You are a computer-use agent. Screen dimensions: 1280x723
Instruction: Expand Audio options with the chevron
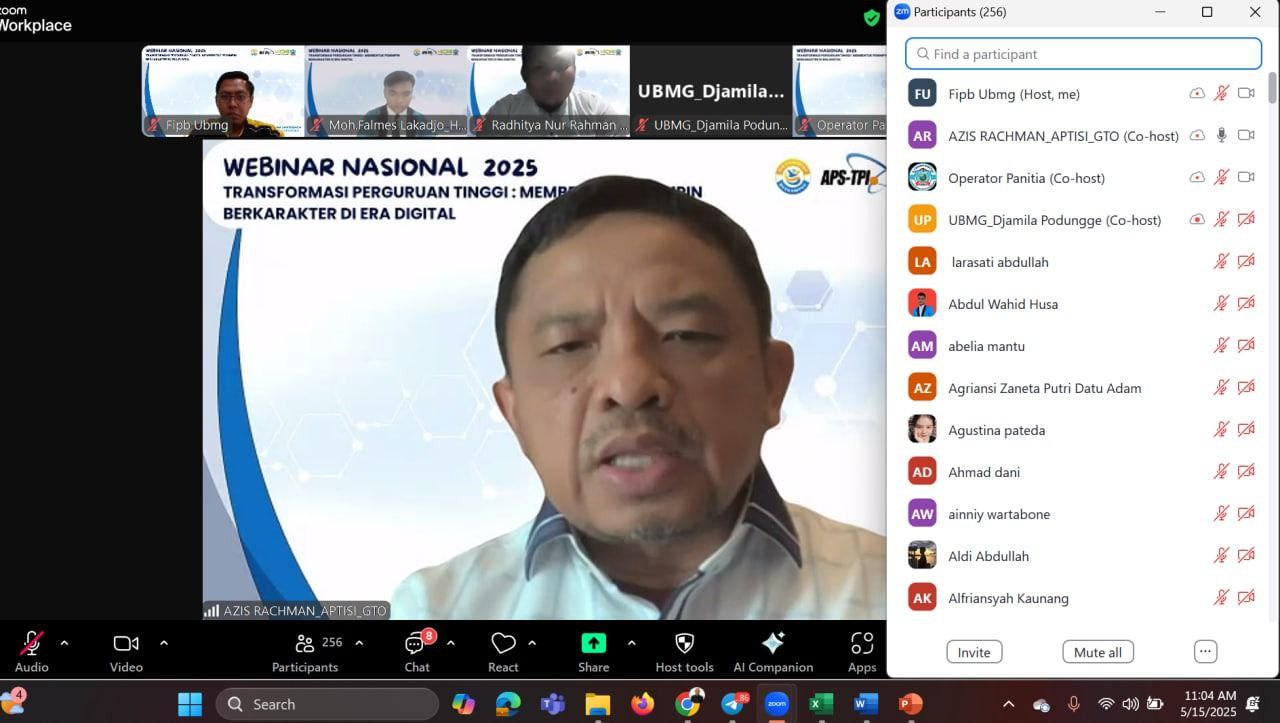(66, 642)
